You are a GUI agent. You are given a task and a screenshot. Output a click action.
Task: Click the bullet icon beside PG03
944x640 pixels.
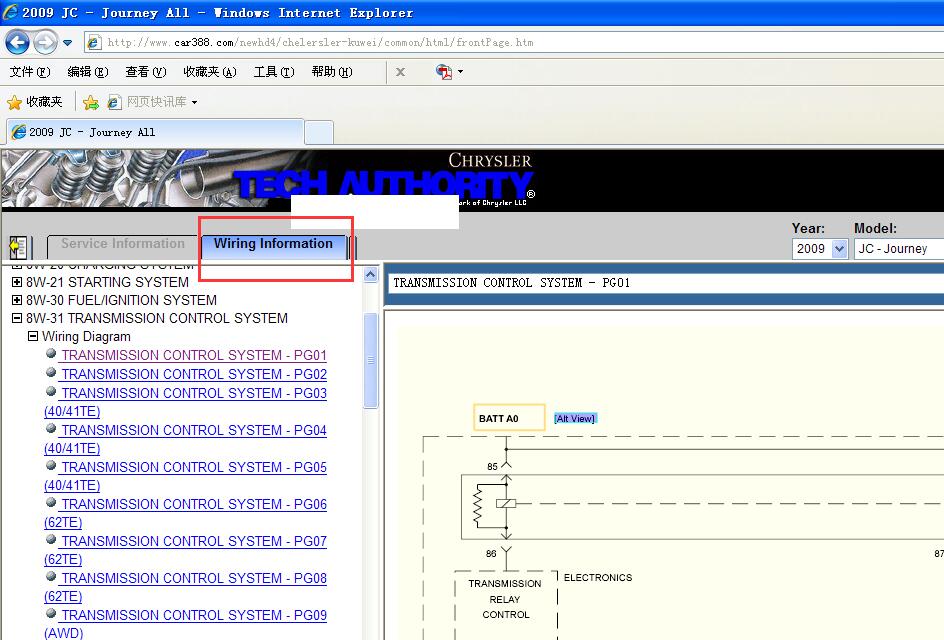point(51,391)
